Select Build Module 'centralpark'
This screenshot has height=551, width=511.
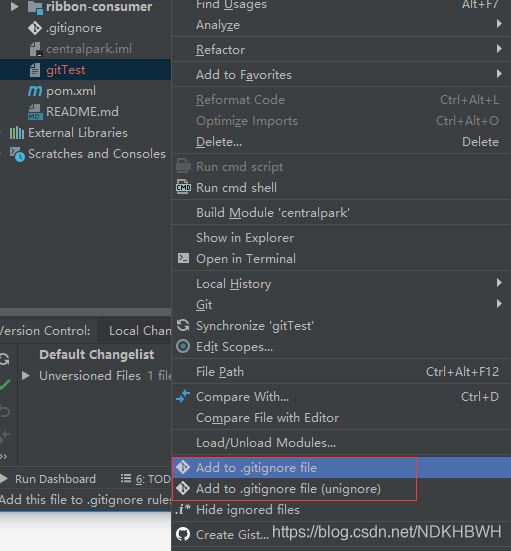(x=341, y=213)
